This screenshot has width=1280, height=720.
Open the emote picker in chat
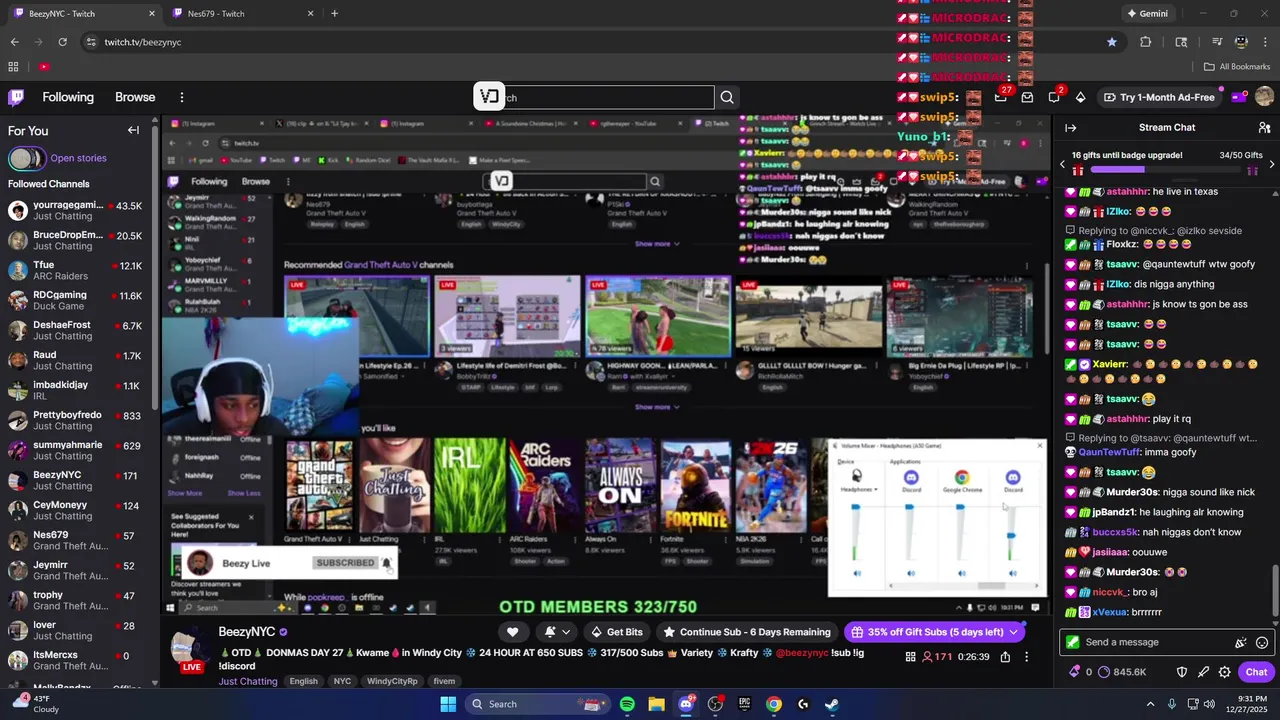click(1262, 643)
